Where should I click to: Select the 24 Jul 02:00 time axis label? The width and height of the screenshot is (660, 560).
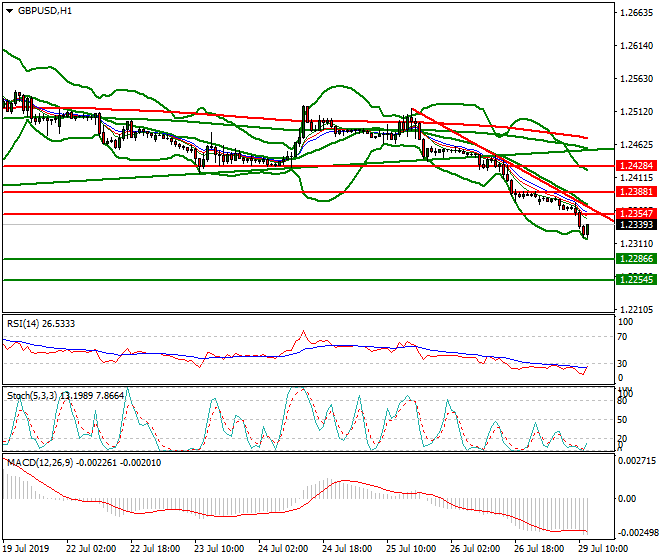[283, 549]
